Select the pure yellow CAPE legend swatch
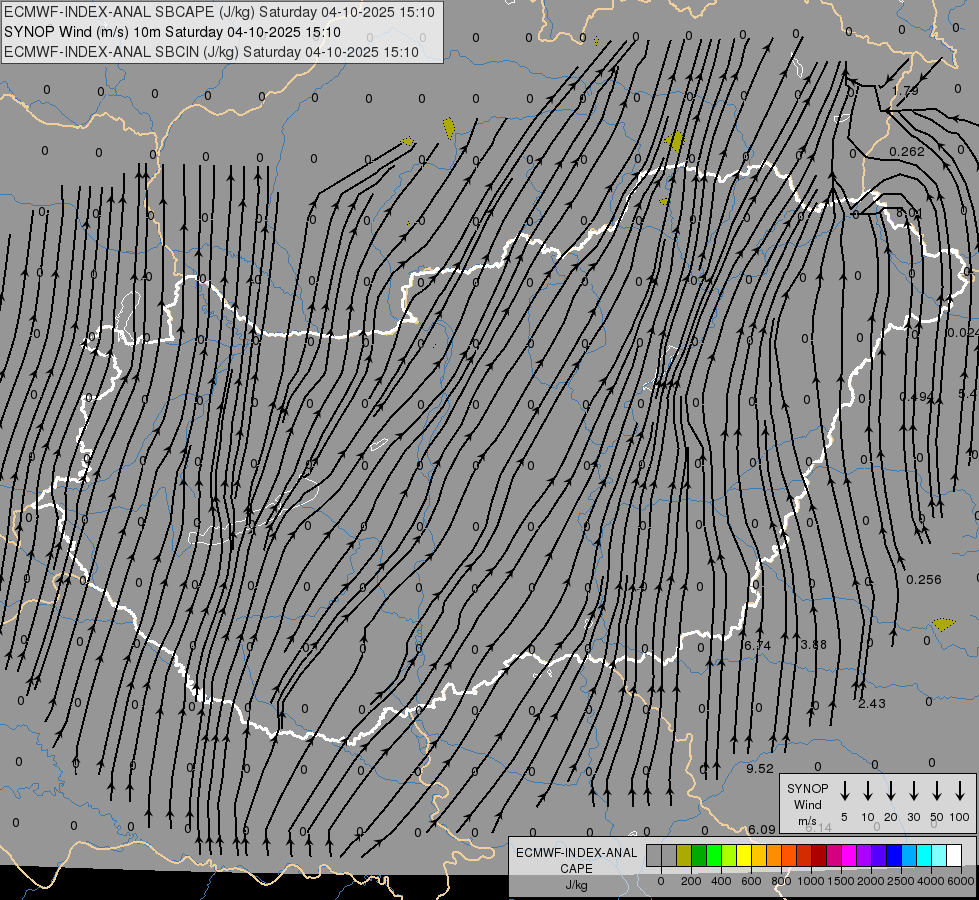979x900 pixels. point(744,855)
